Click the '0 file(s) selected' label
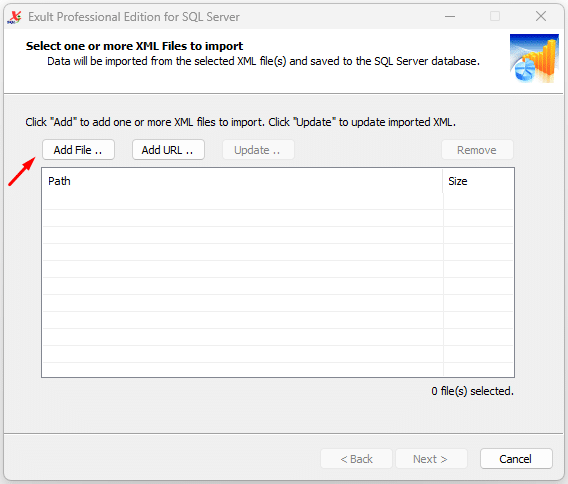Image resolution: width=568 pixels, height=484 pixels. [472, 391]
